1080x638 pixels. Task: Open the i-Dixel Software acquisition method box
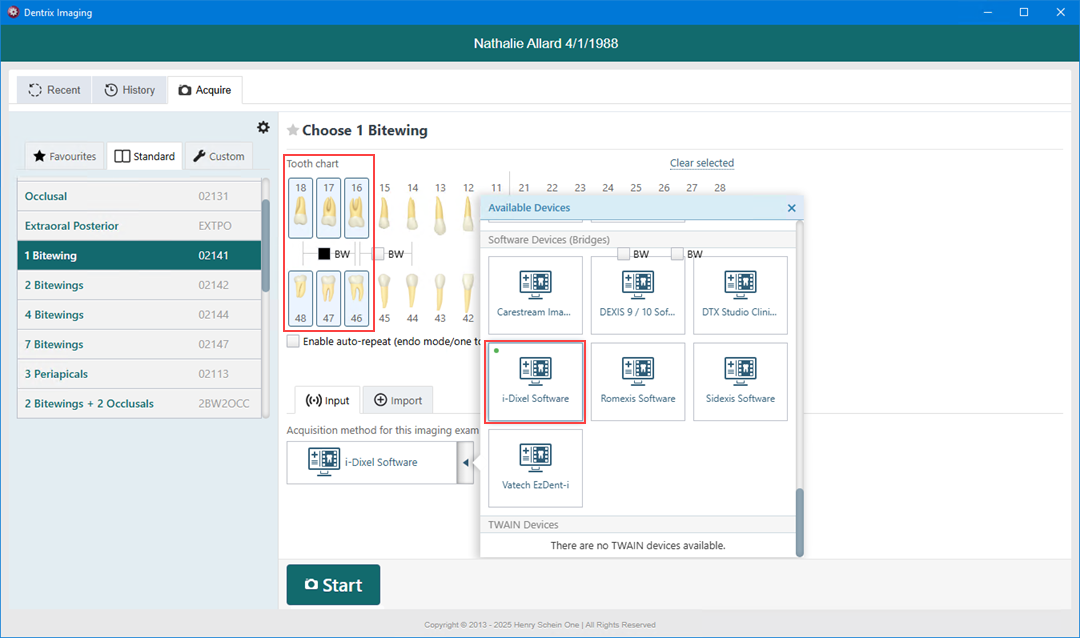[371, 463]
